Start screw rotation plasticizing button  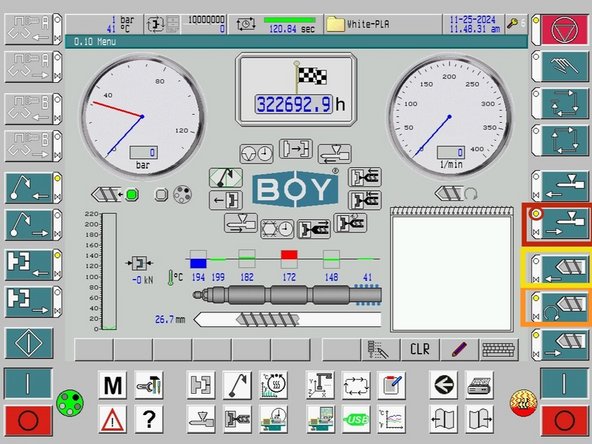tap(560, 307)
